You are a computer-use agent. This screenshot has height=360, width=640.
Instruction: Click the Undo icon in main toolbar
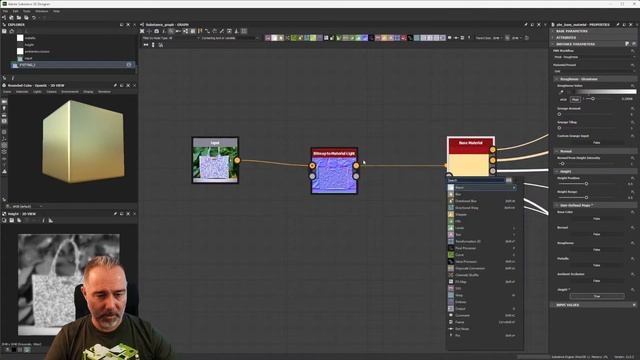[34, 18]
